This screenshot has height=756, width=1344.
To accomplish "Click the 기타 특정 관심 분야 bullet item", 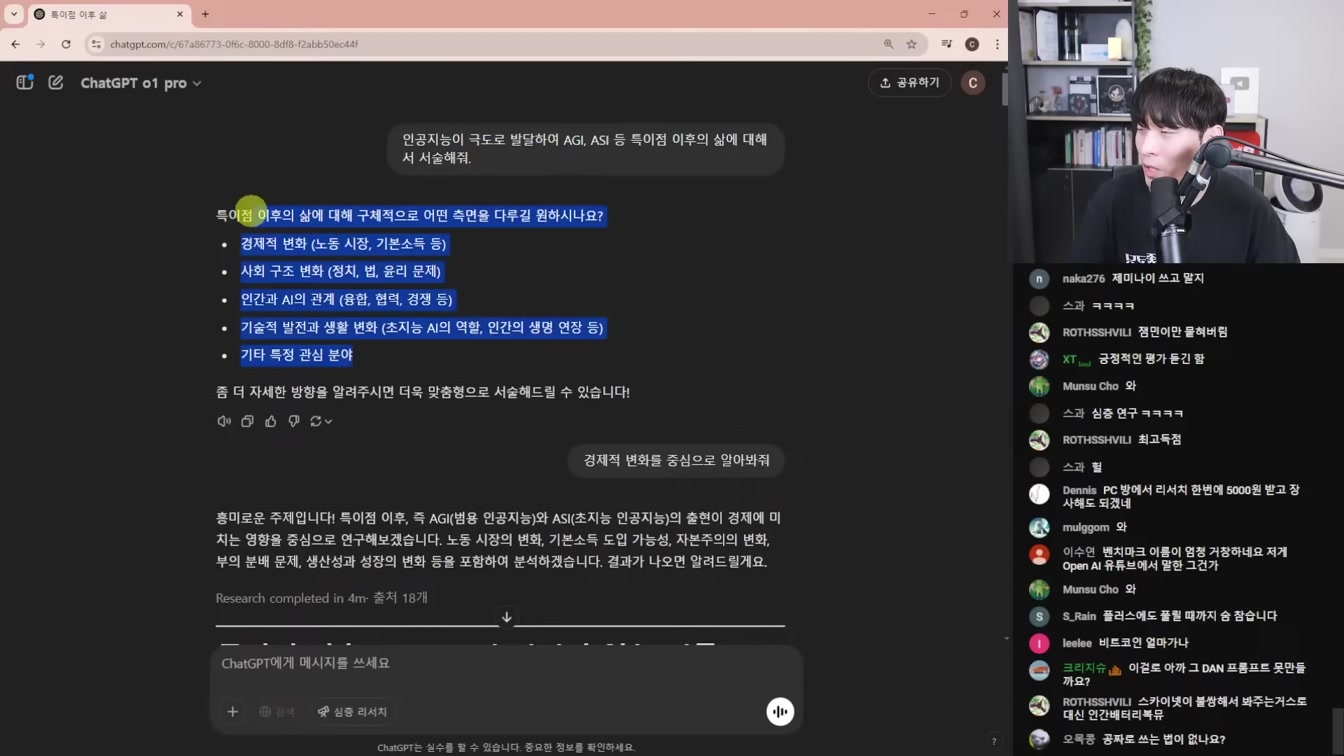I will [x=296, y=355].
